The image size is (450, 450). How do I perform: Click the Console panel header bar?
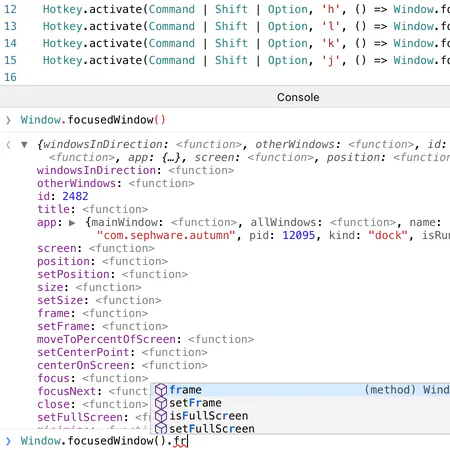(225, 97)
